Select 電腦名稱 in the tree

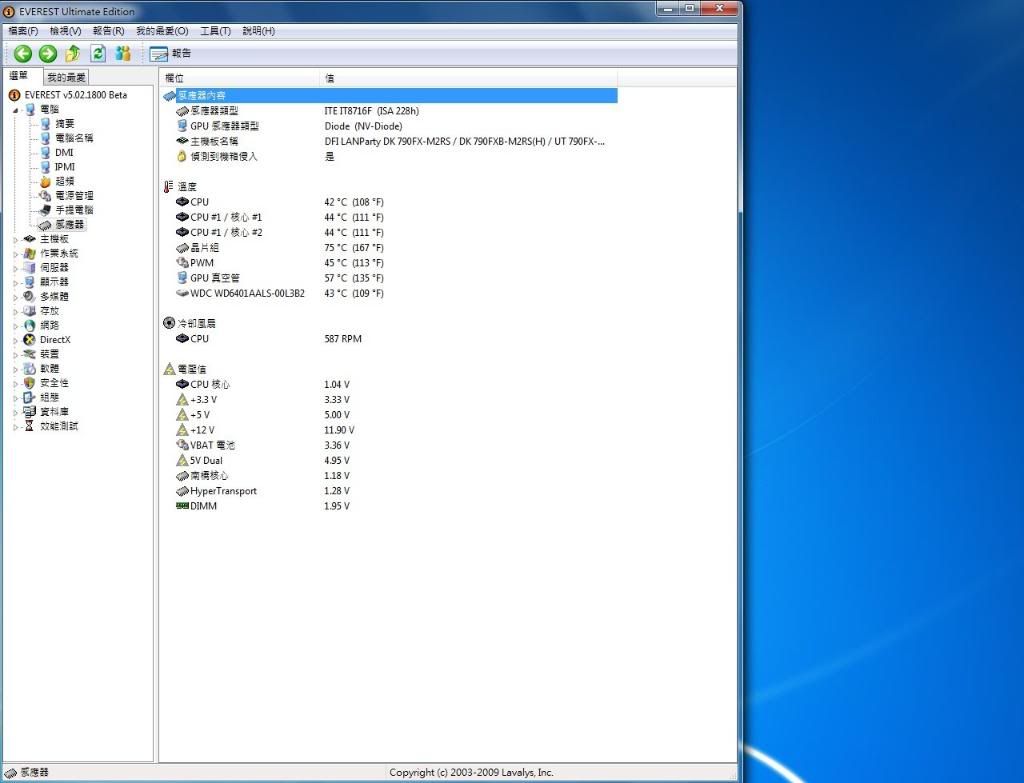coord(74,138)
